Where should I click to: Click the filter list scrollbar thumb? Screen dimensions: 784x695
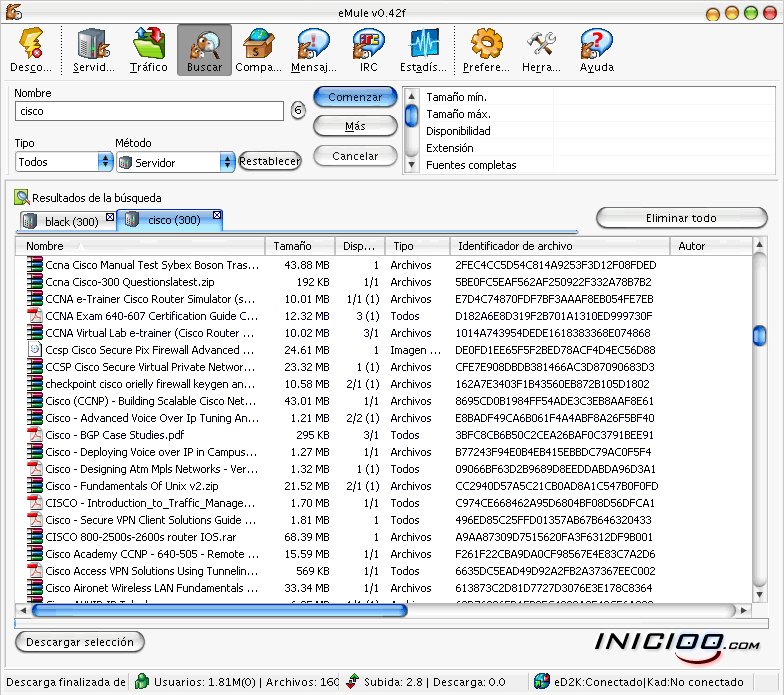coord(411,115)
